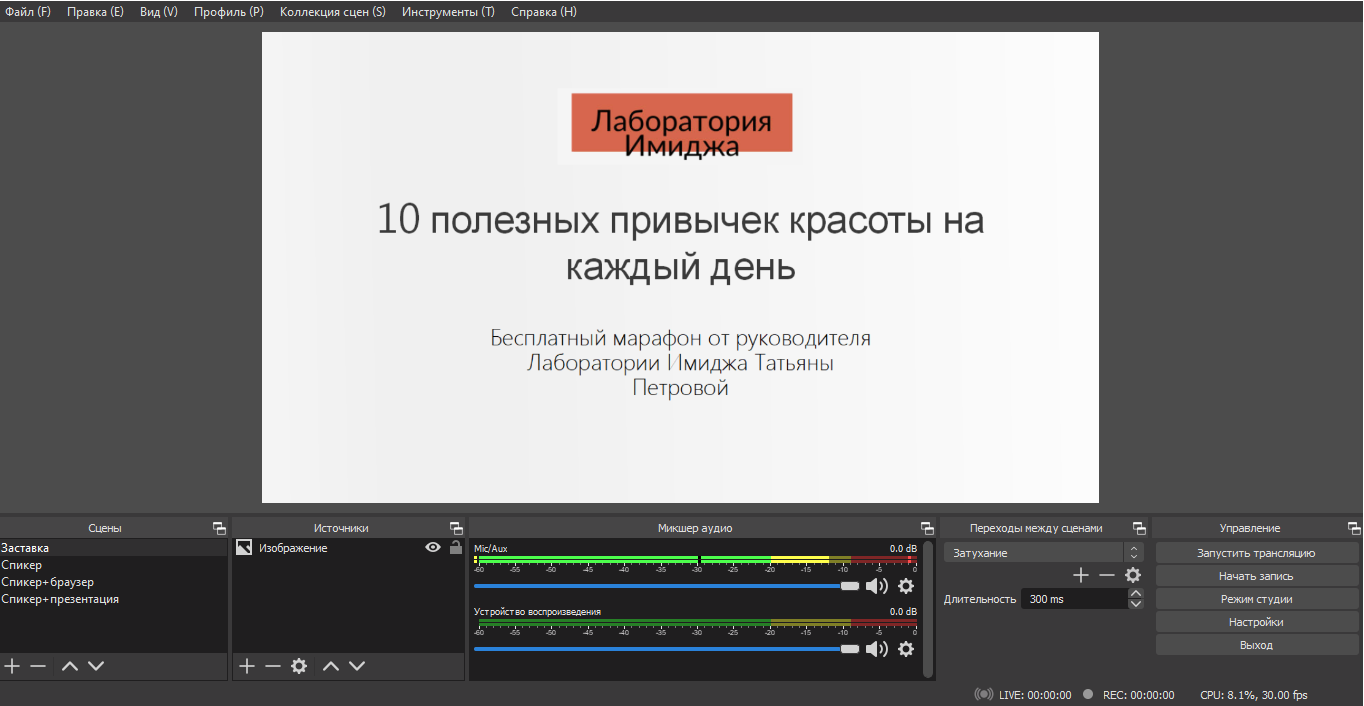Toggle lock on Изображение source

pyautogui.click(x=456, y=548)
